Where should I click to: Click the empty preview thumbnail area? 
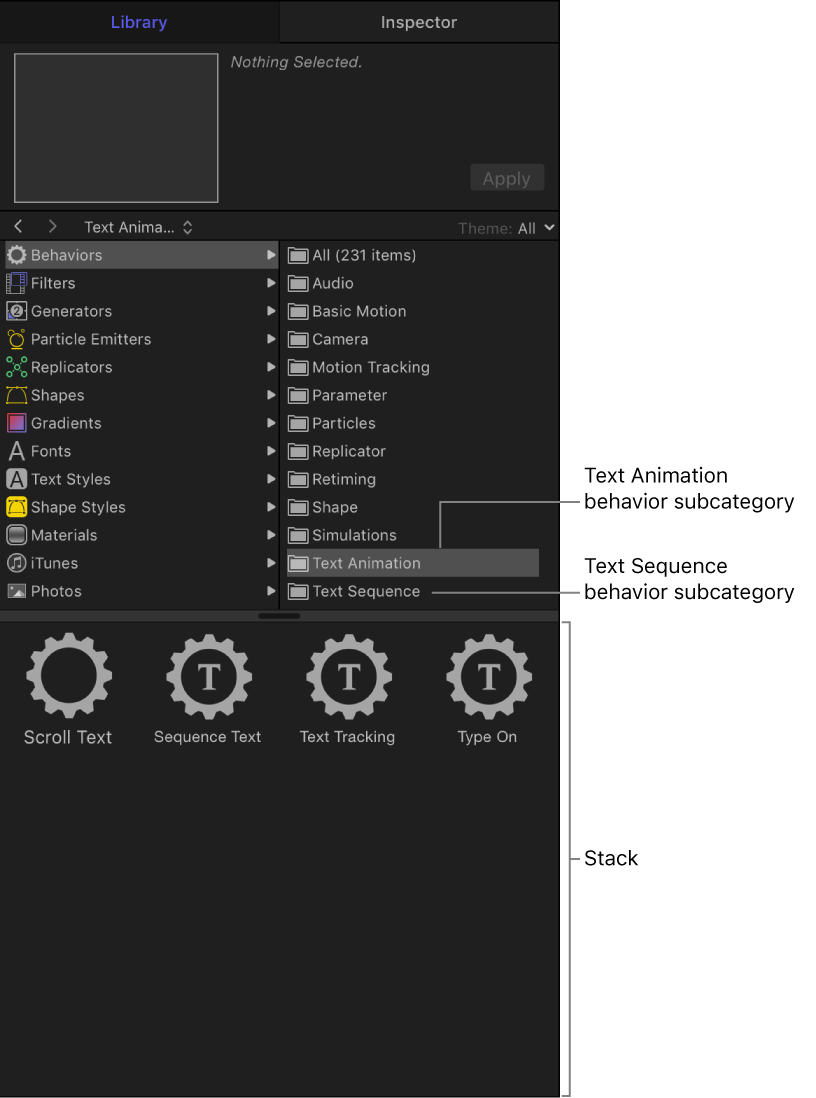(x=116, y=128)
